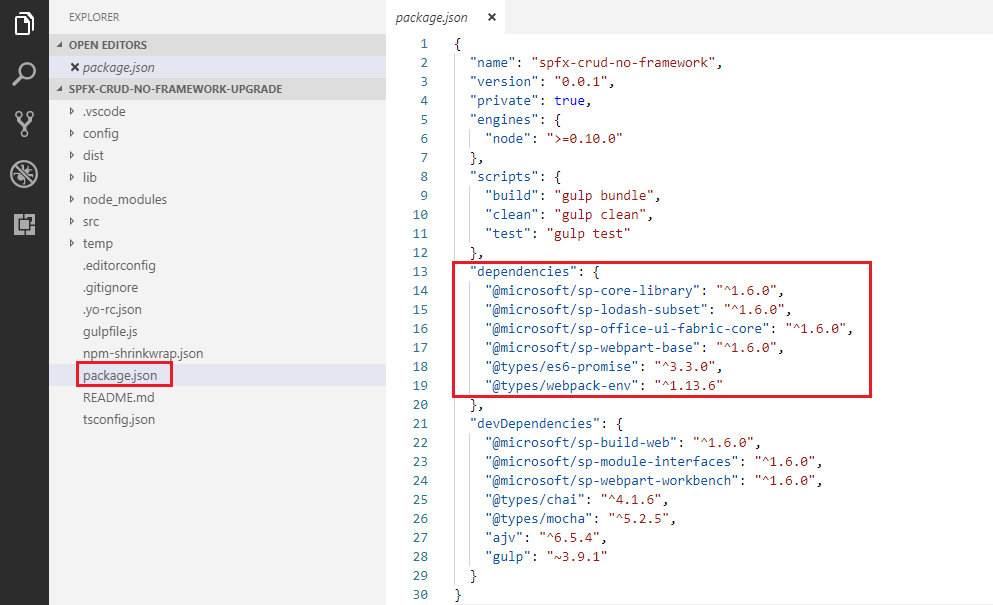Close the package.json editor tab
The width and height of the screenshot is (993, 605).
click(490, 17)
